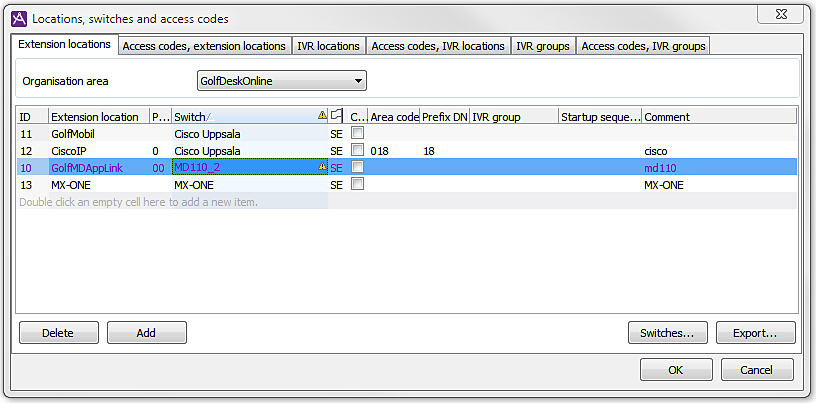The height and width of the screenshot is (403, 816).
Task: Click the flag icon column header
Action: pyautogui.click(x=337, y=116)
